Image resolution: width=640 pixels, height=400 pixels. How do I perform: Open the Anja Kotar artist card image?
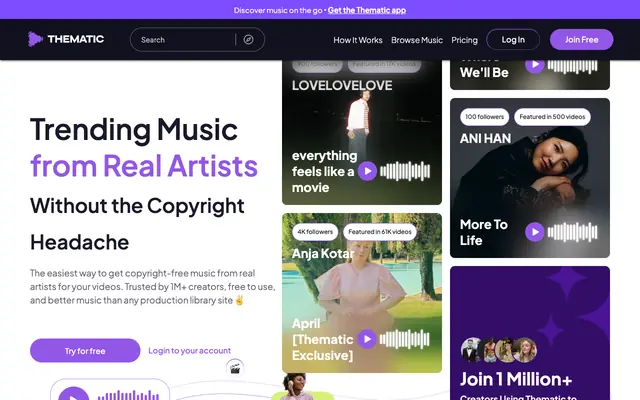(x=362, y=293)
